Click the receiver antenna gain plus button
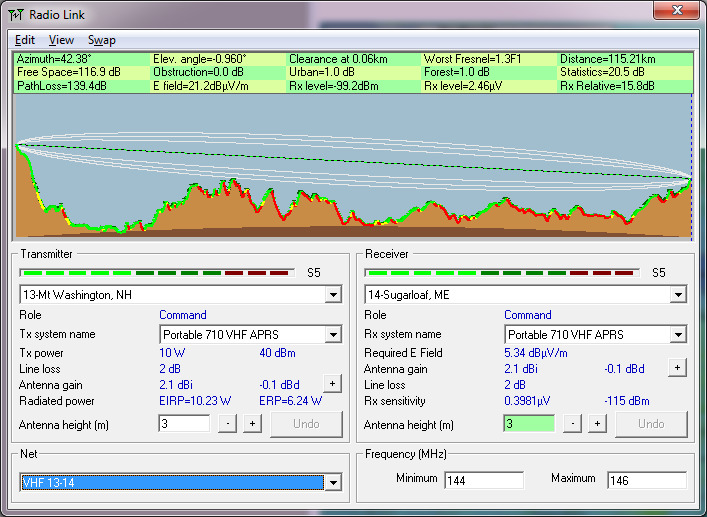The image size is (707, 517). point(677,368)
